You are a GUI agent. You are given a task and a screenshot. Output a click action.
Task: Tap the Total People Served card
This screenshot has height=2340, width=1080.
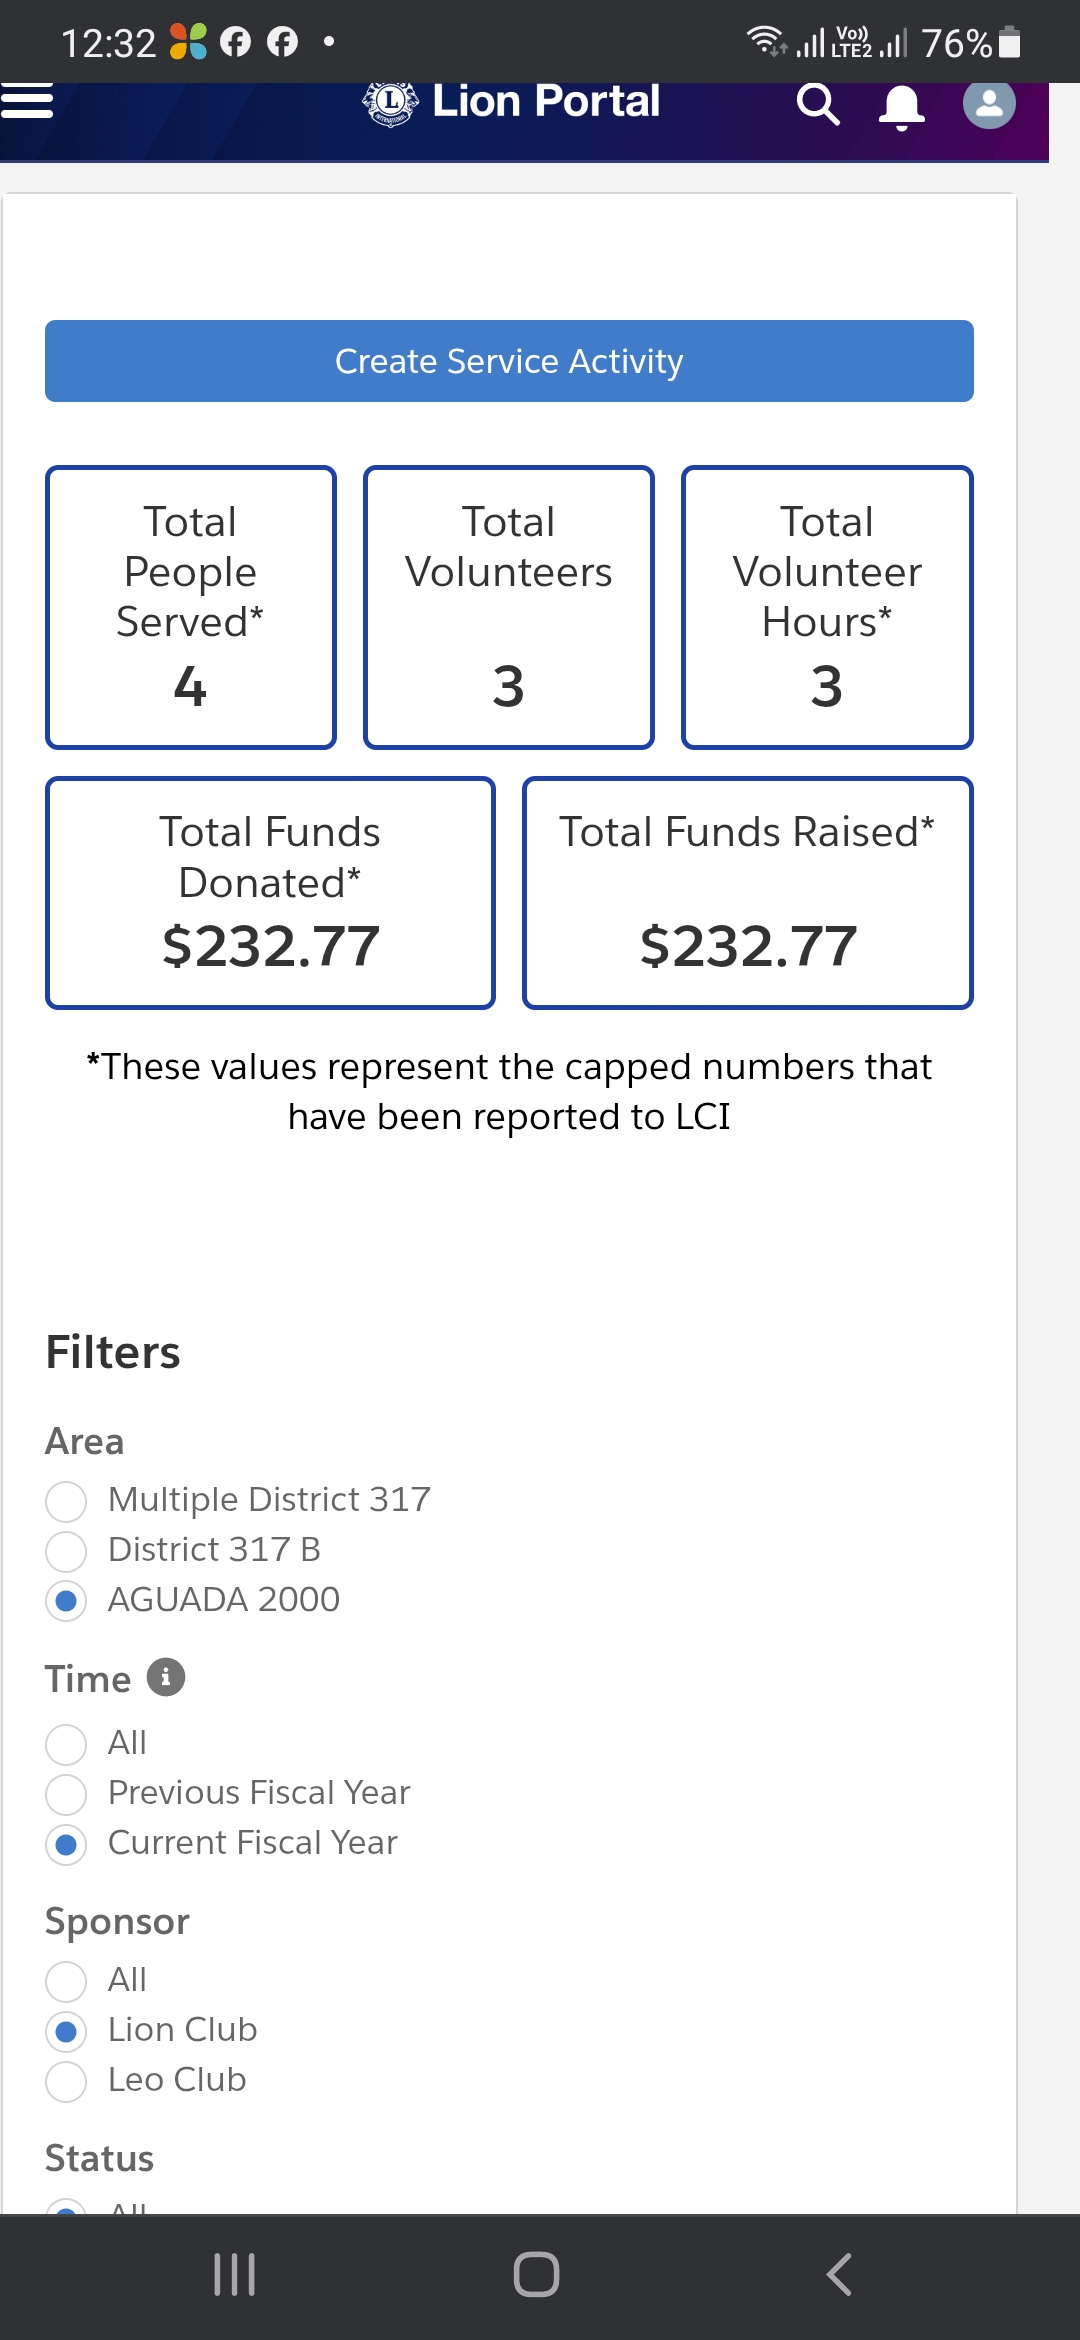coord(191,607)
